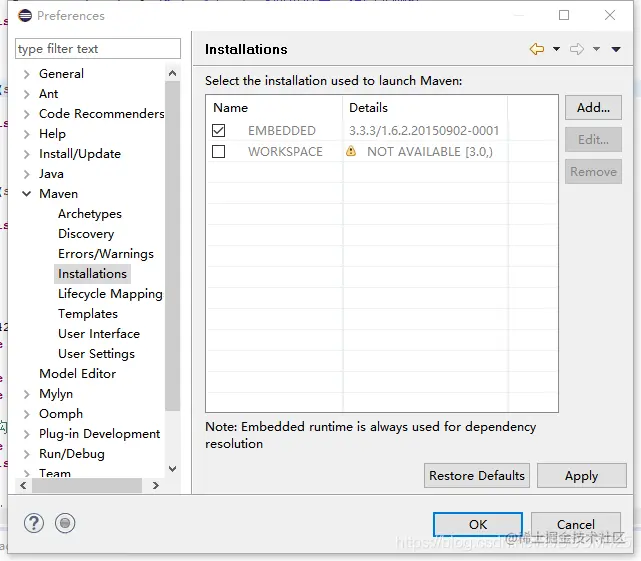Confirm with the OK button
641x561 pixels.
point(478,525)
